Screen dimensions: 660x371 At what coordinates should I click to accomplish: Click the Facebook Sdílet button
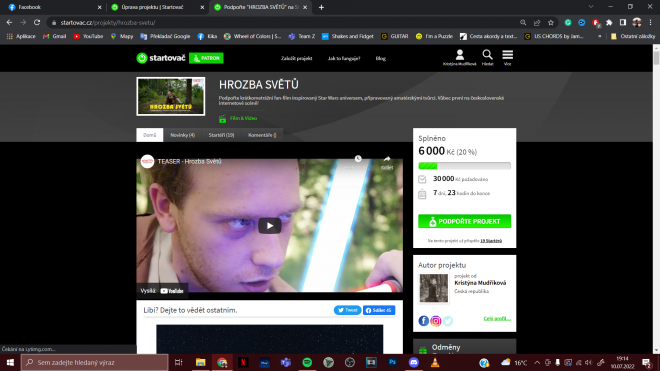(379, 310)
